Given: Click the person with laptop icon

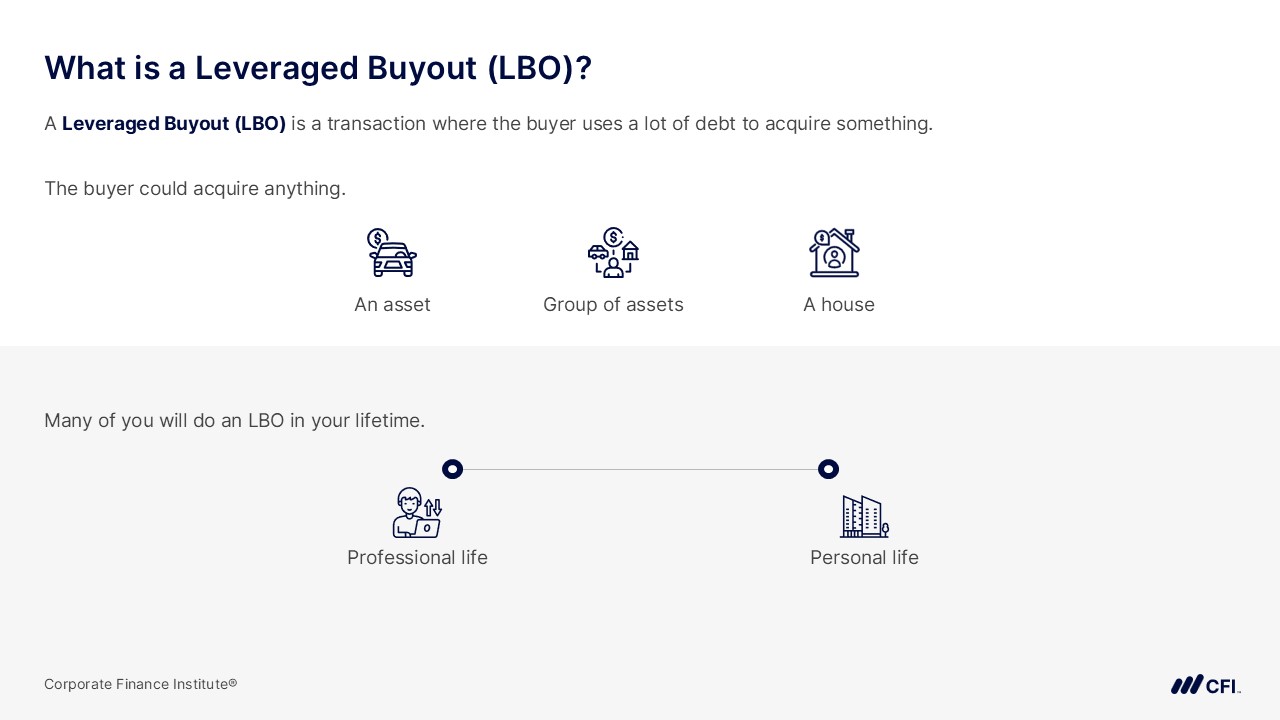Looking at the screenshot, I should [417, 513].
